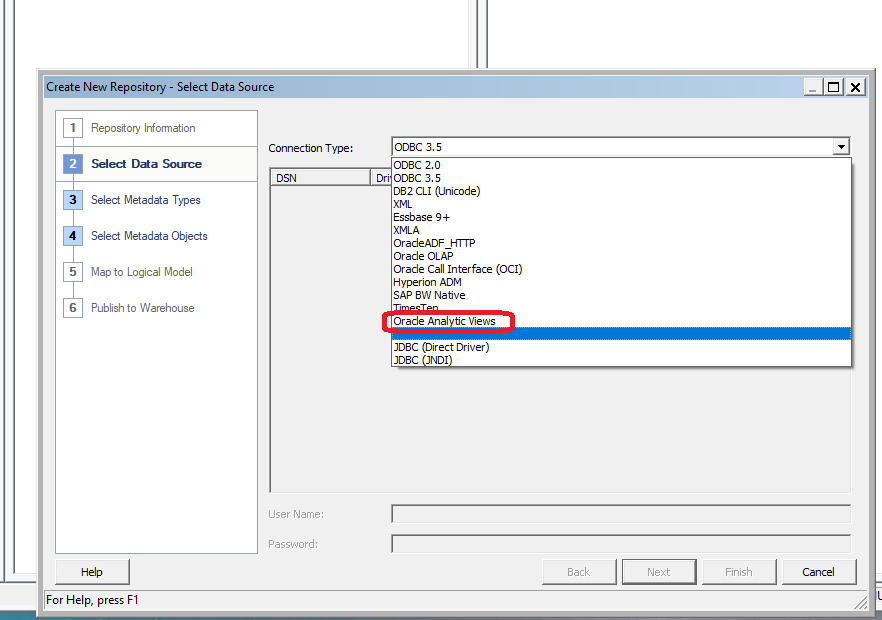This screenshot has width=882, height=620.
Task: Pick XML connection type
Action: point(621,204)
